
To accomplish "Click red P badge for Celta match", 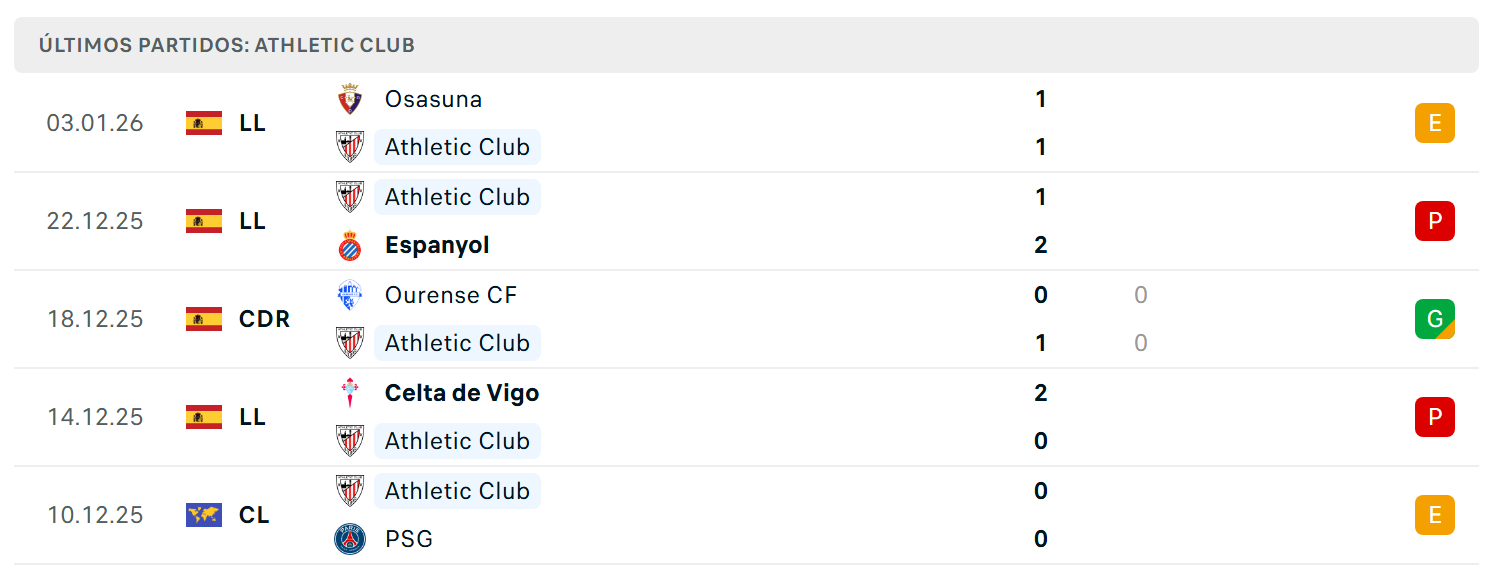I will click(x=1434, y=417).
